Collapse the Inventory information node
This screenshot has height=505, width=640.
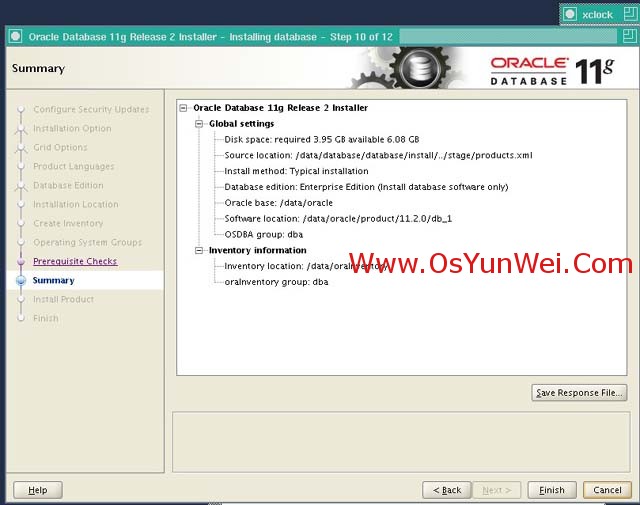[x=199, y=250]
